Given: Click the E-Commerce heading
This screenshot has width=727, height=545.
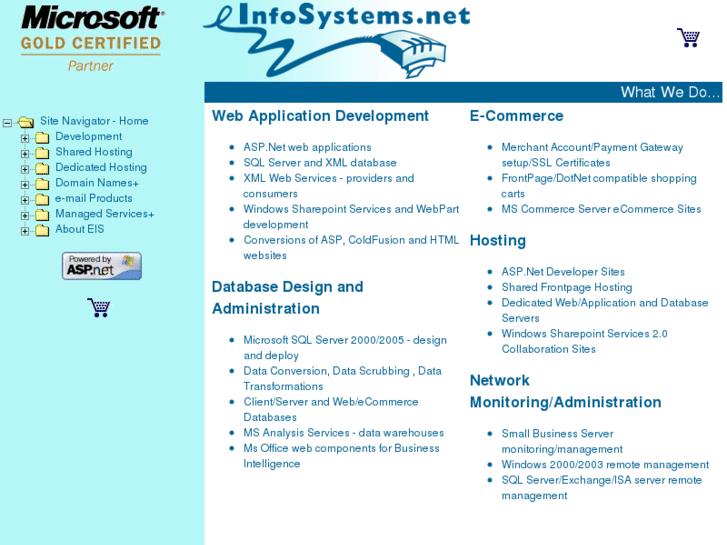Looking at the screenshot, I should [x=517, y=116].
